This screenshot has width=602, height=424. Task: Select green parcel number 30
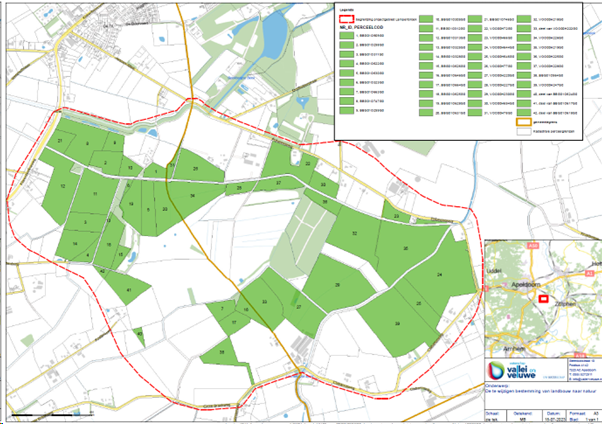tap(405, 248)
